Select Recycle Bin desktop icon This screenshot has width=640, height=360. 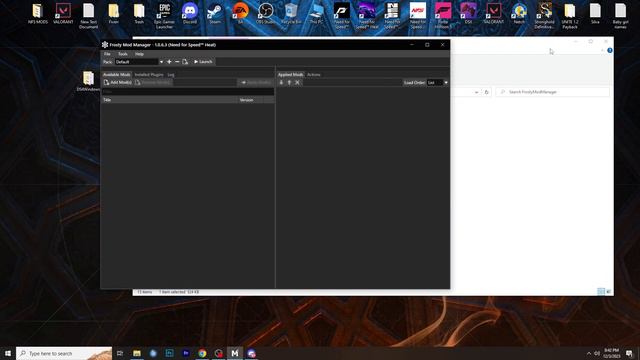pyautogui.click(x=291, y=14)
